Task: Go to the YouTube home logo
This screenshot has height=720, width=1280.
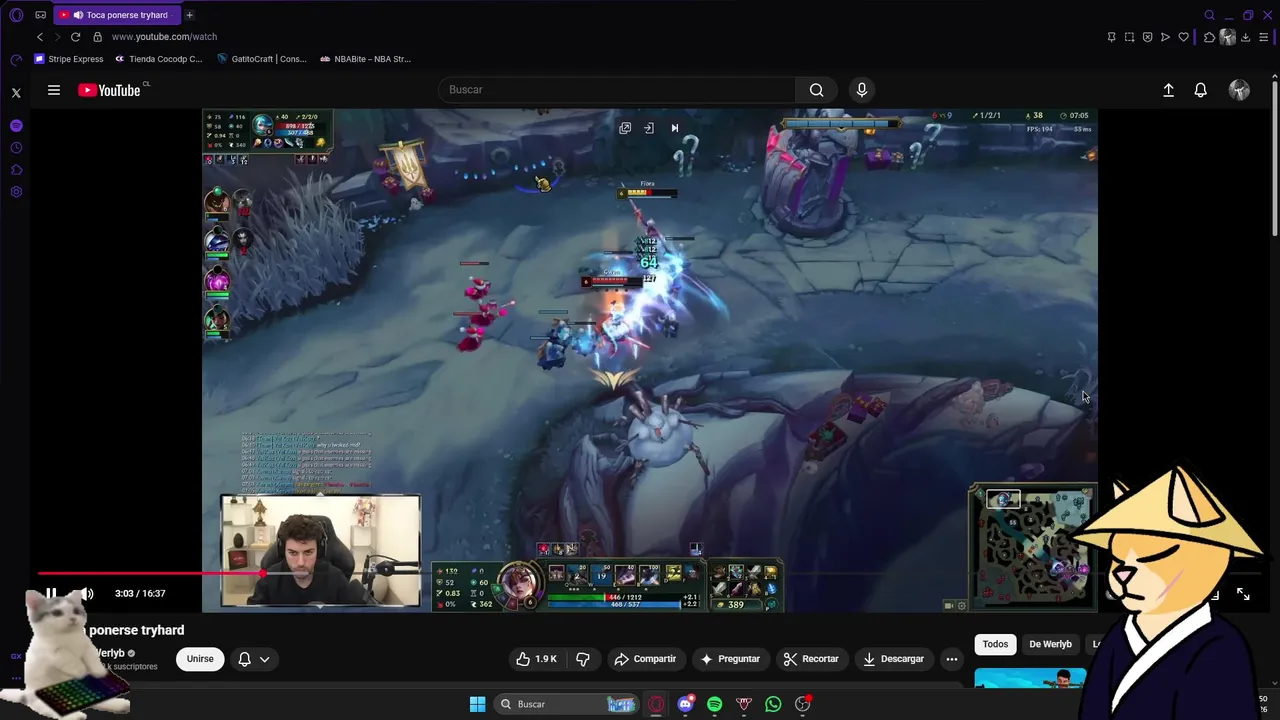Action: [110, 90]
